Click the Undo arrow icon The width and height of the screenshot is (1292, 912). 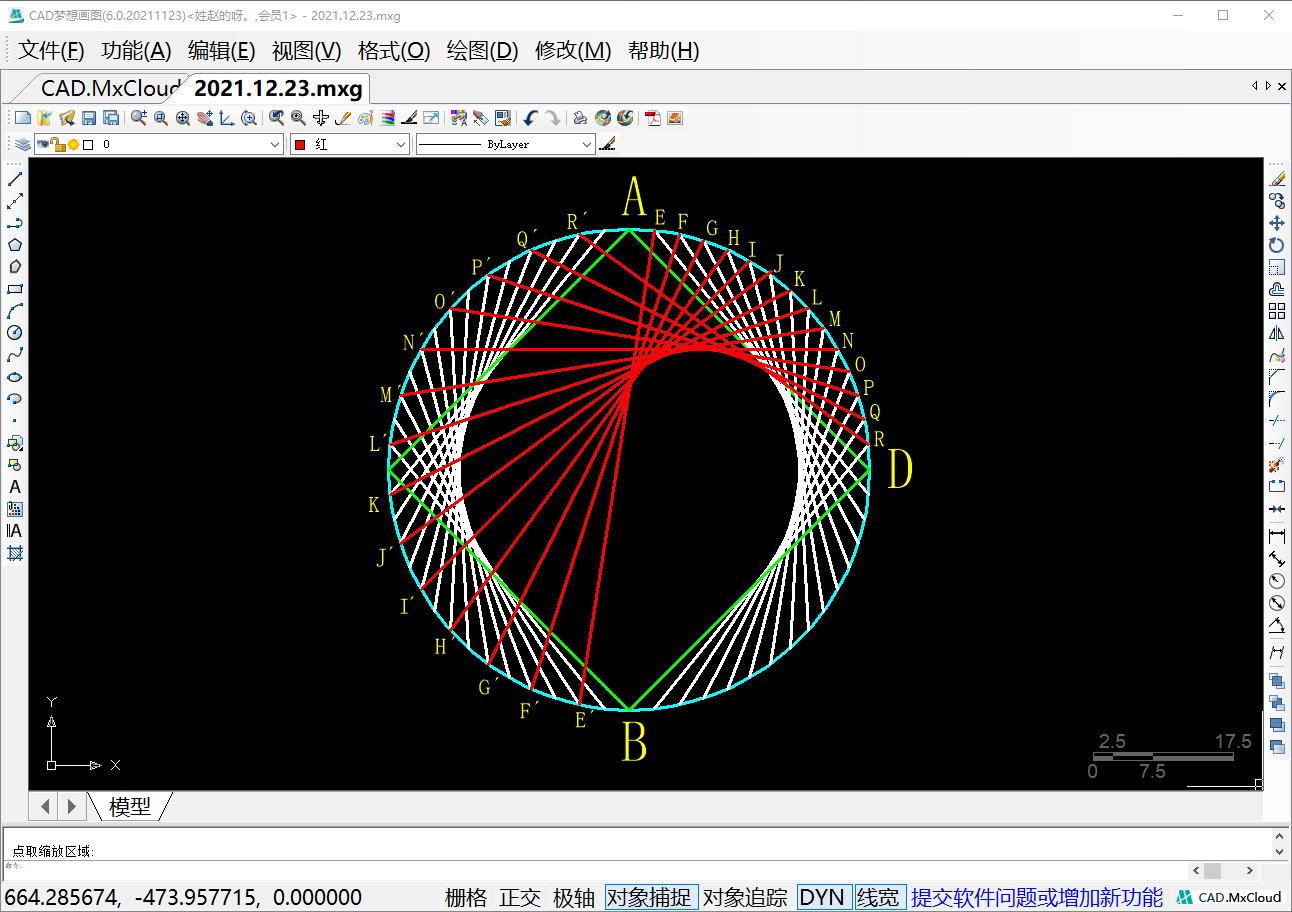[530, 118]
